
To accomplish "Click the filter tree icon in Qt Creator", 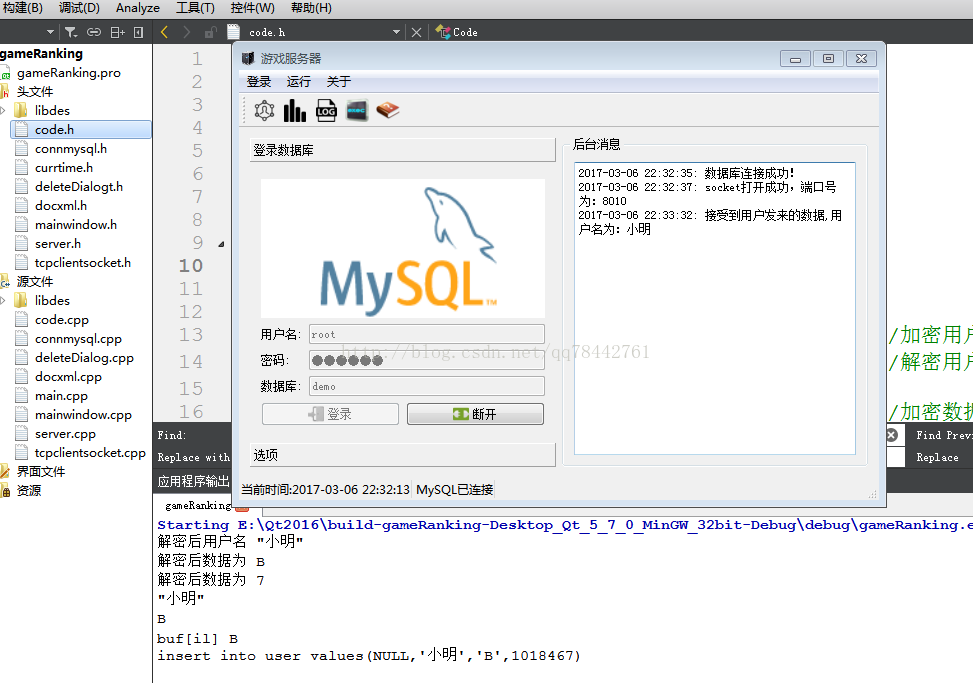I will click(x=71, y=32).
